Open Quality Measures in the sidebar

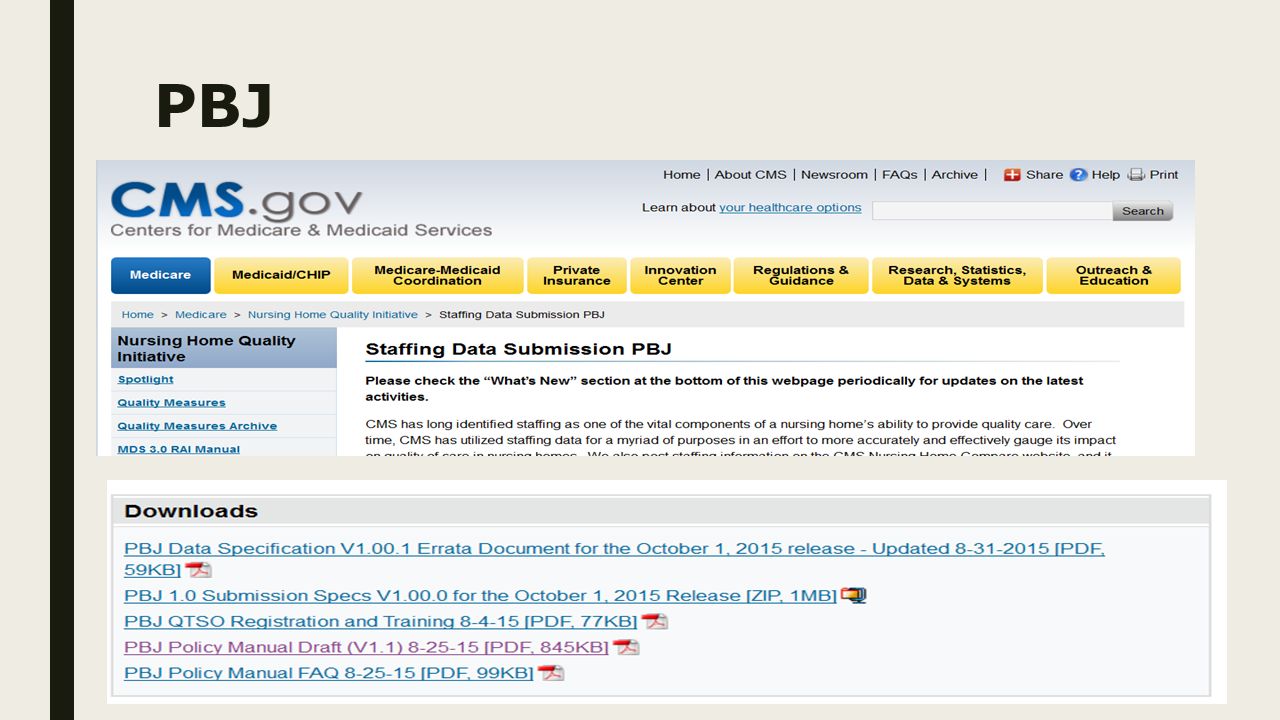point(171,402)
